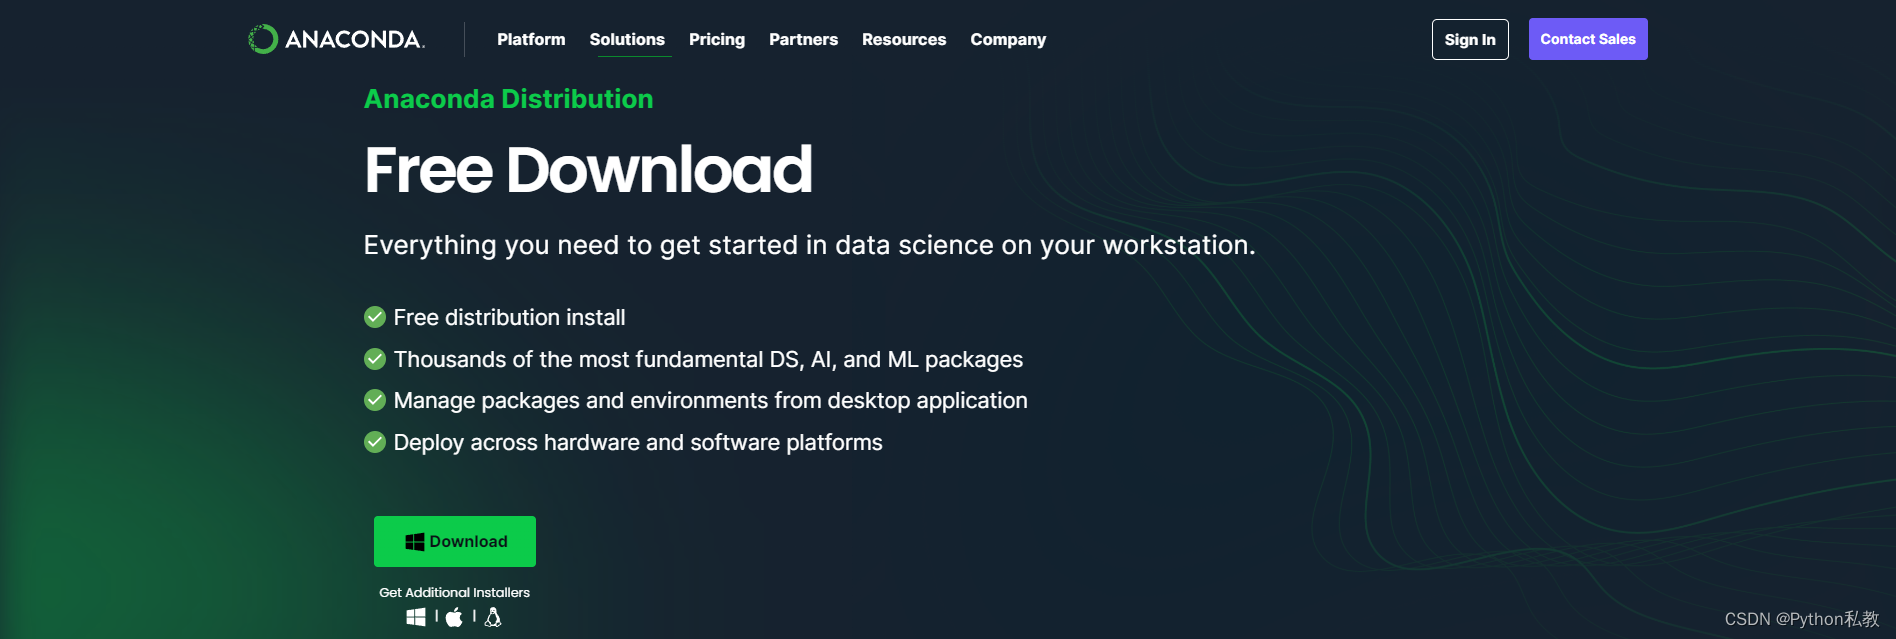Go to the Pricing page
The height and width of the screenshot is (639, 1896).
point(717,39)
